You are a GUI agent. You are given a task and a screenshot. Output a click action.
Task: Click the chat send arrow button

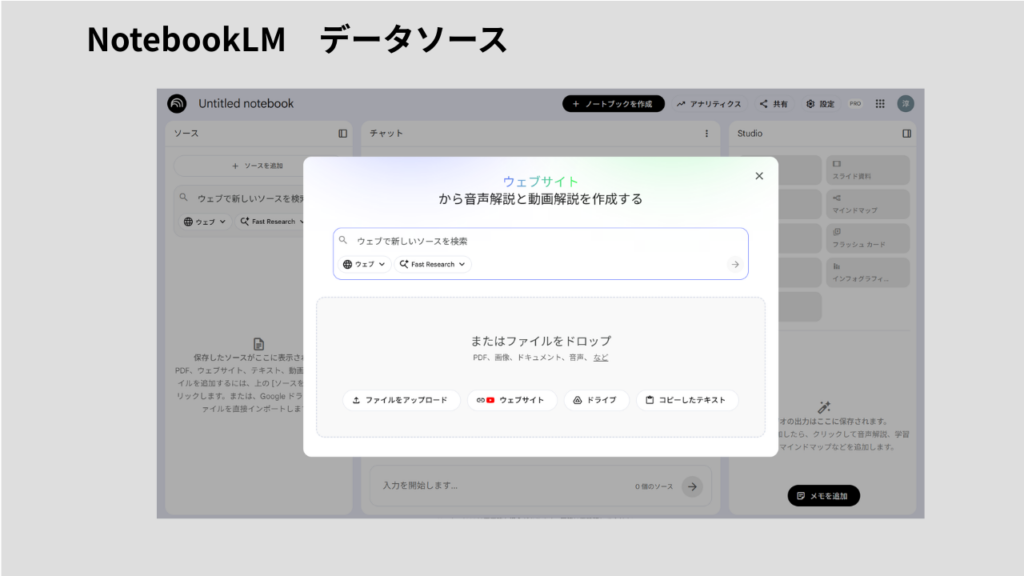tap(691, 486)
